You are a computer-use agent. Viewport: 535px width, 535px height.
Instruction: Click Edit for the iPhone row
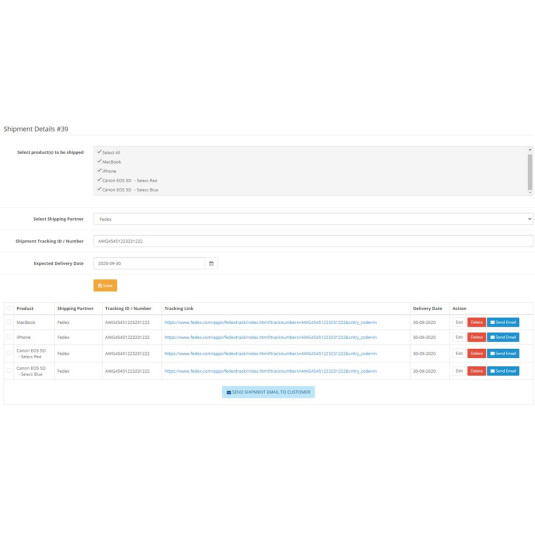[459, 337]
